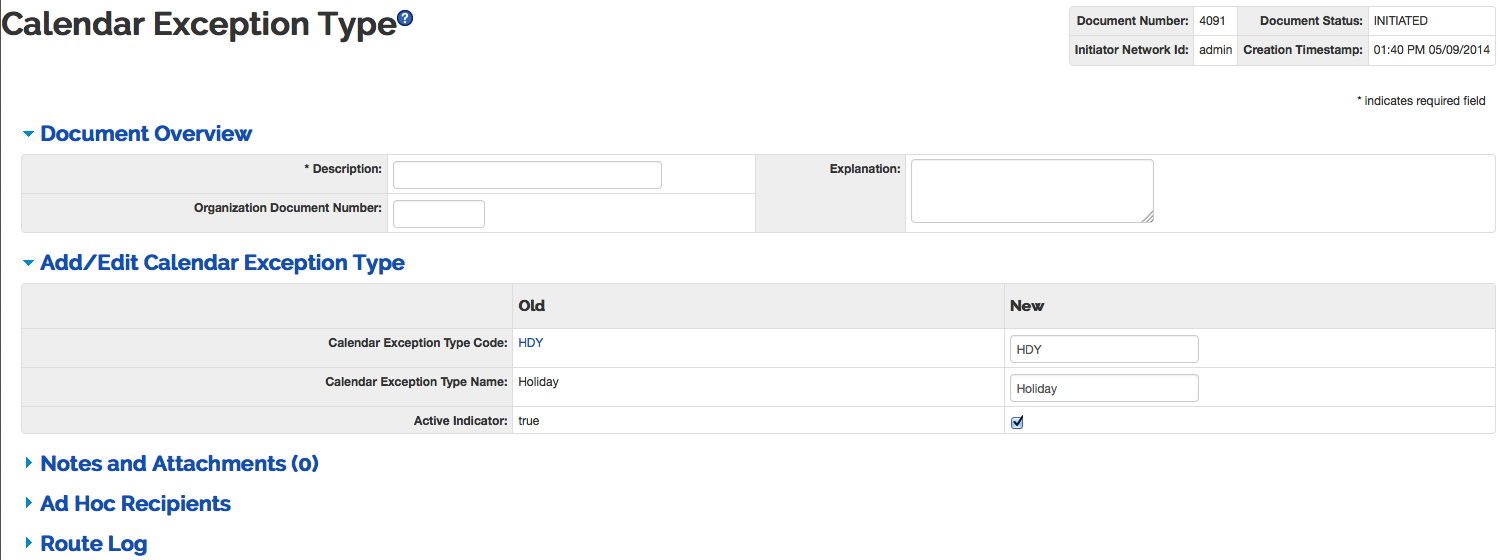Open the Ad Hoc Recipients heading

(x=135, y=503)
